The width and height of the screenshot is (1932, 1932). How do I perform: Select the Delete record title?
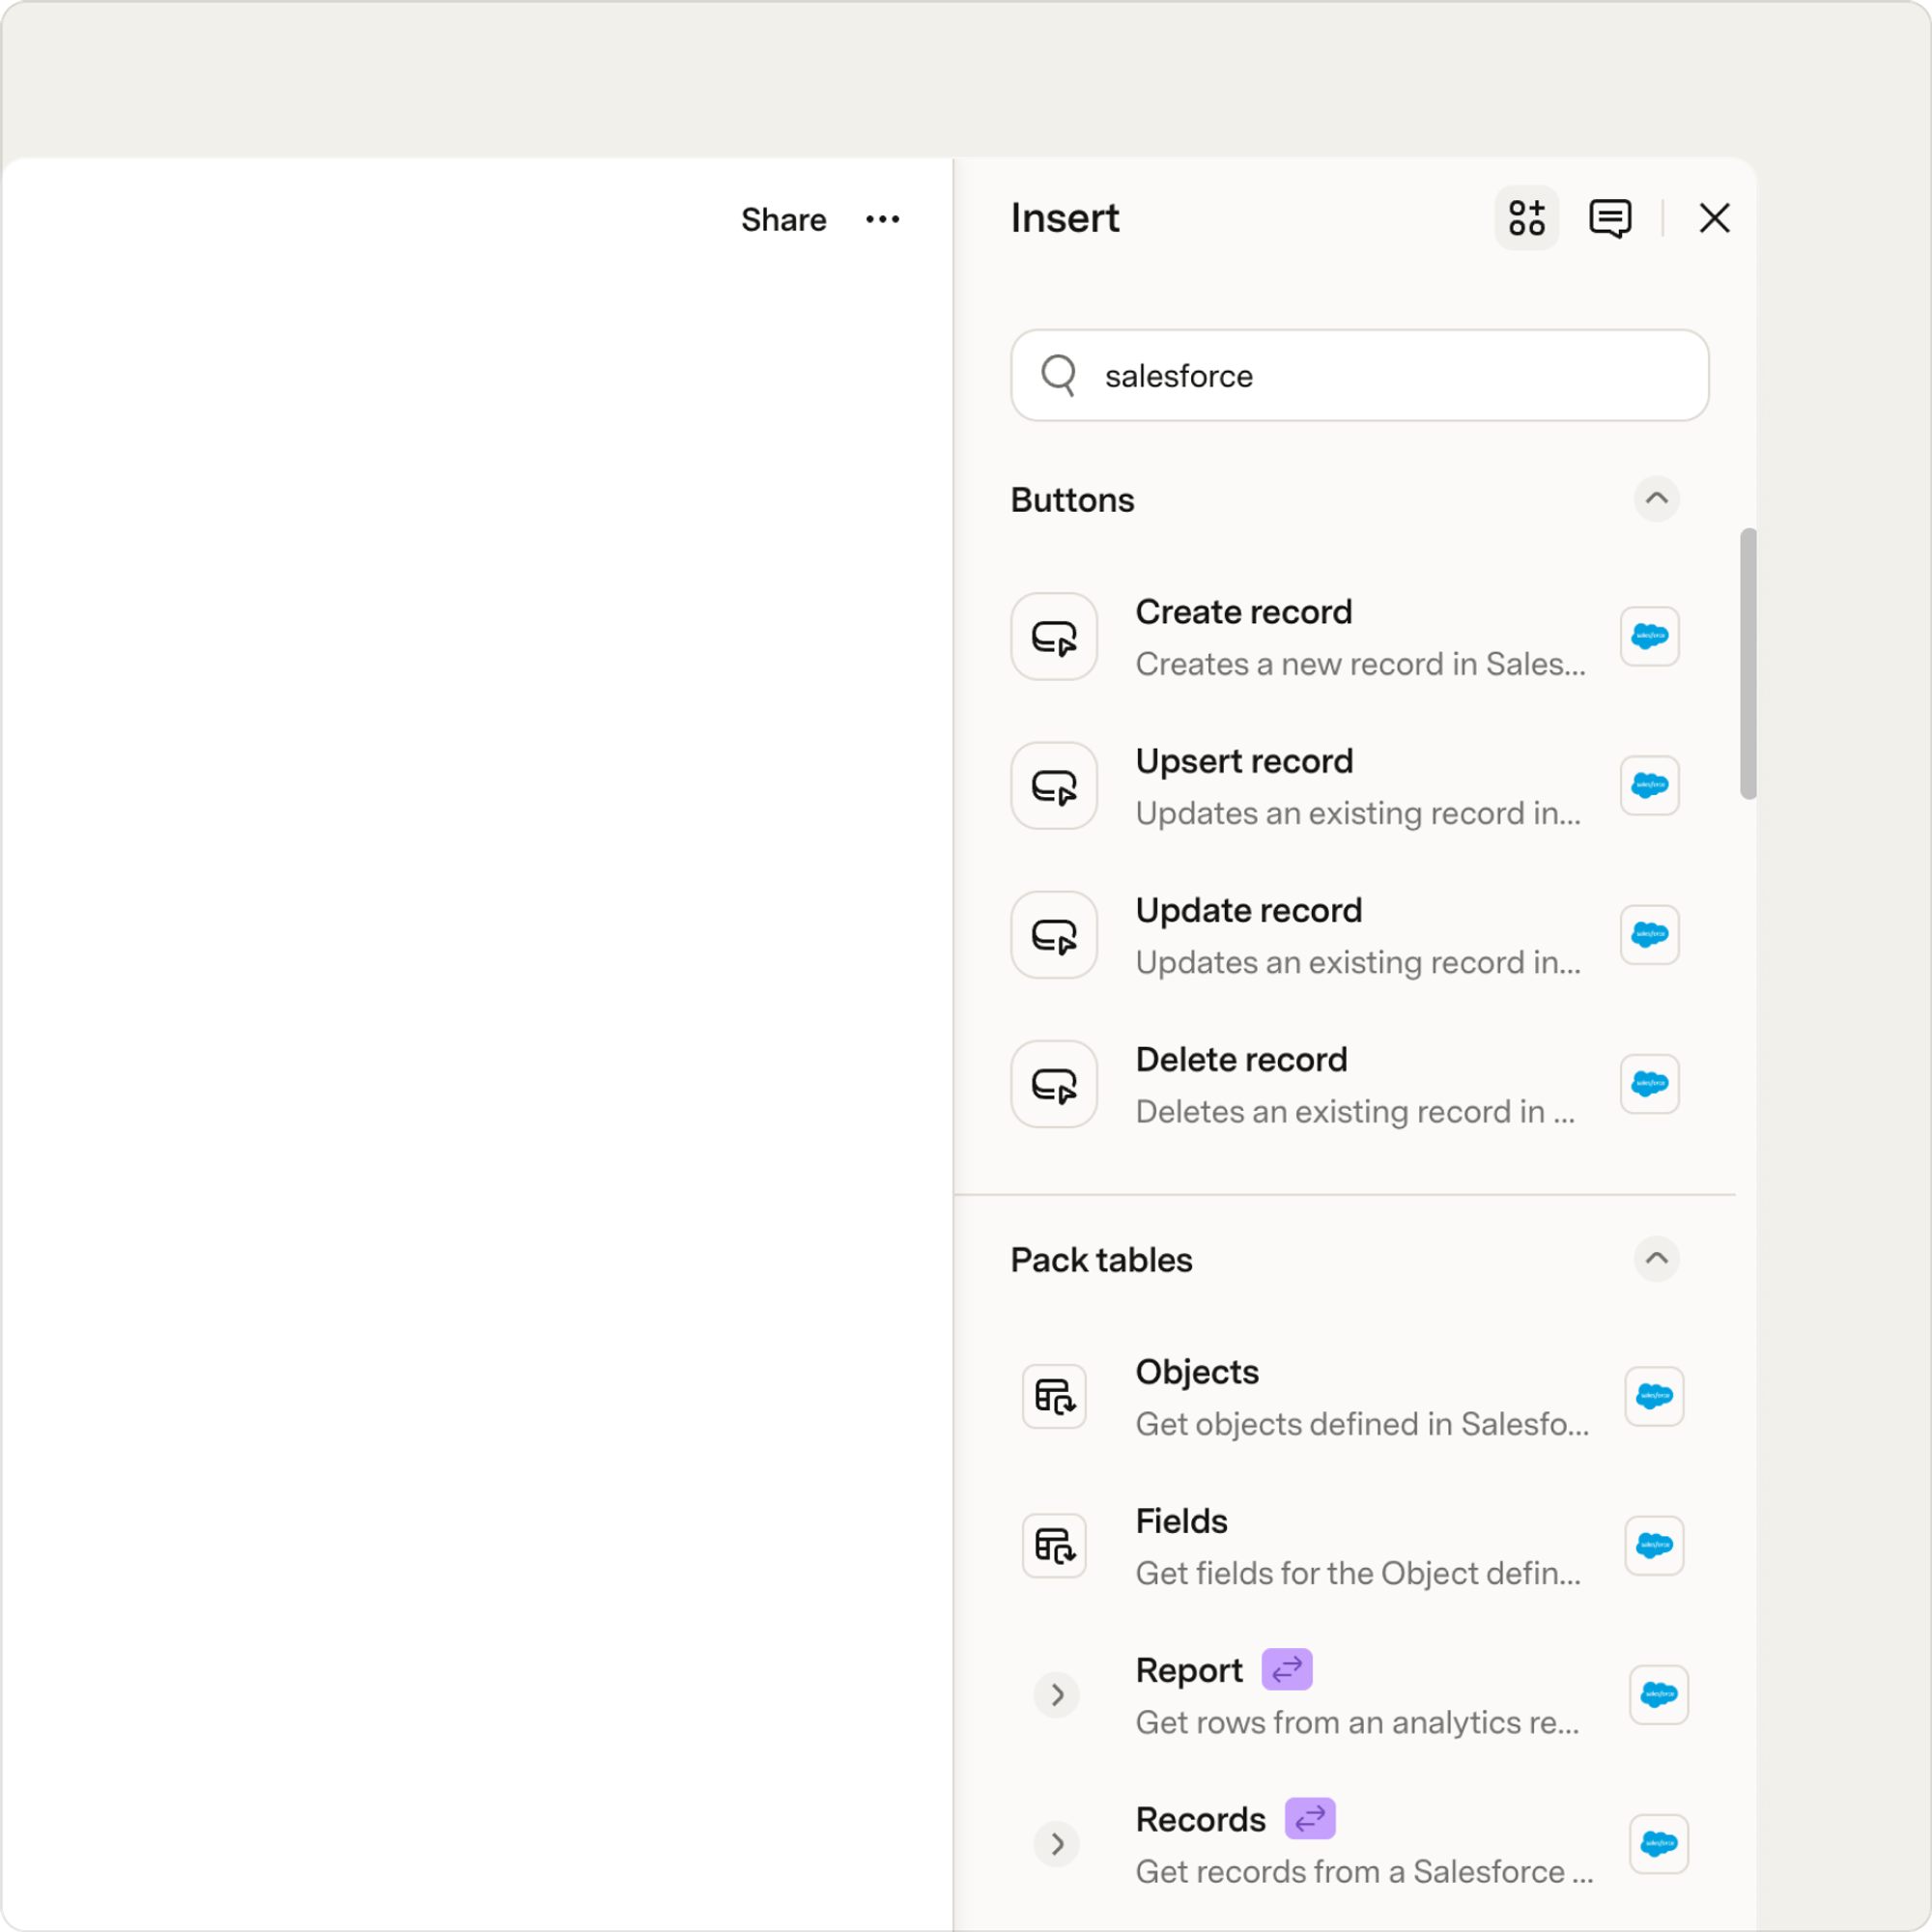(1241, 1059)
